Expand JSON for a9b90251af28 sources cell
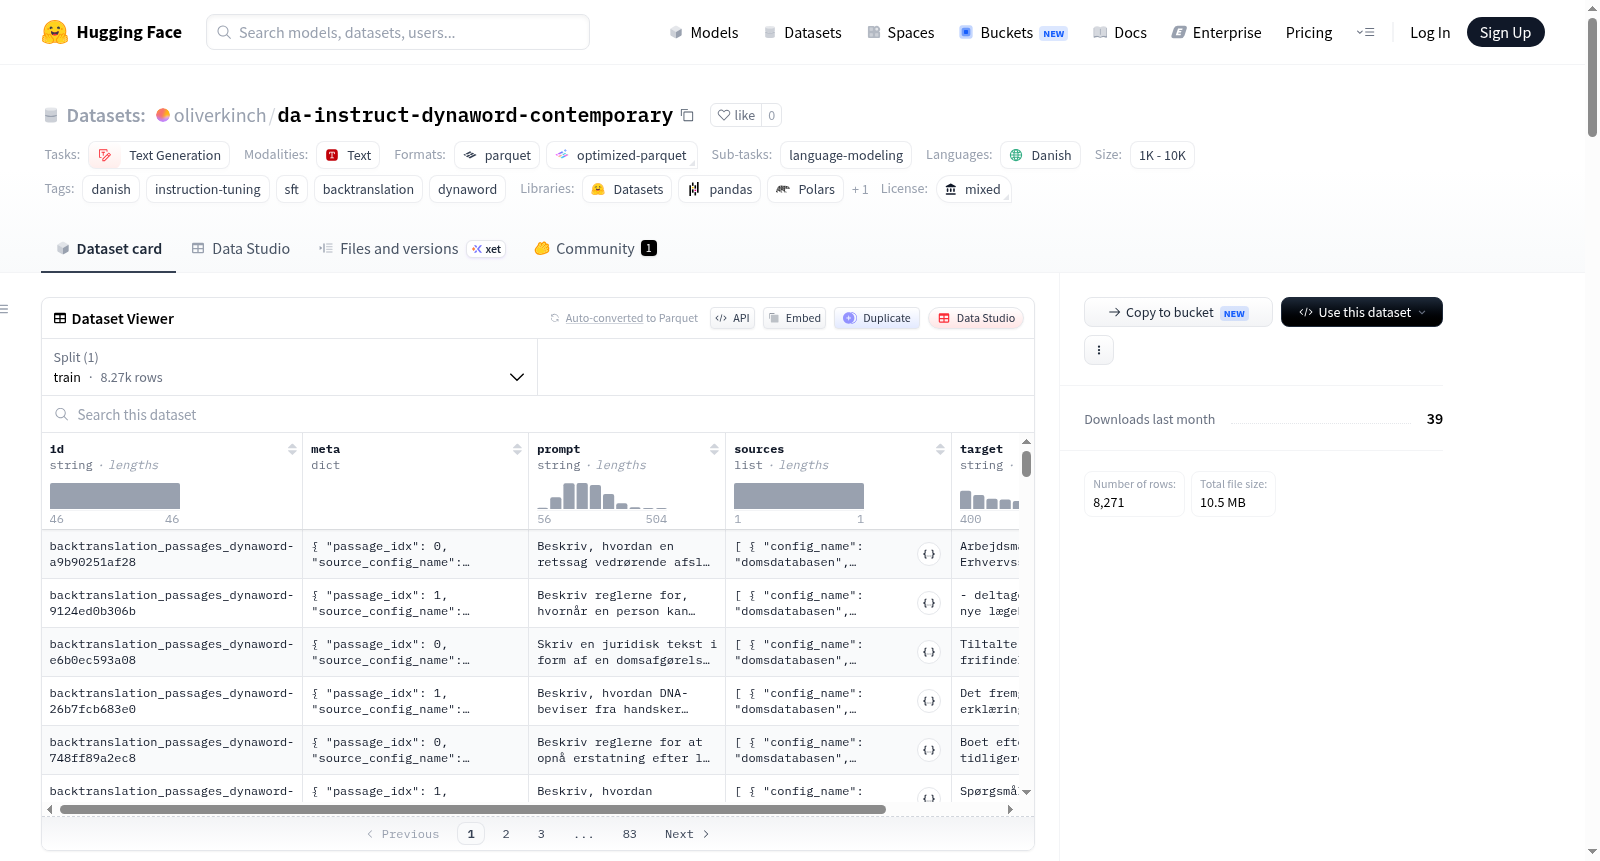This screenshot has width=1600, height=861. click(x=929, y=554)
